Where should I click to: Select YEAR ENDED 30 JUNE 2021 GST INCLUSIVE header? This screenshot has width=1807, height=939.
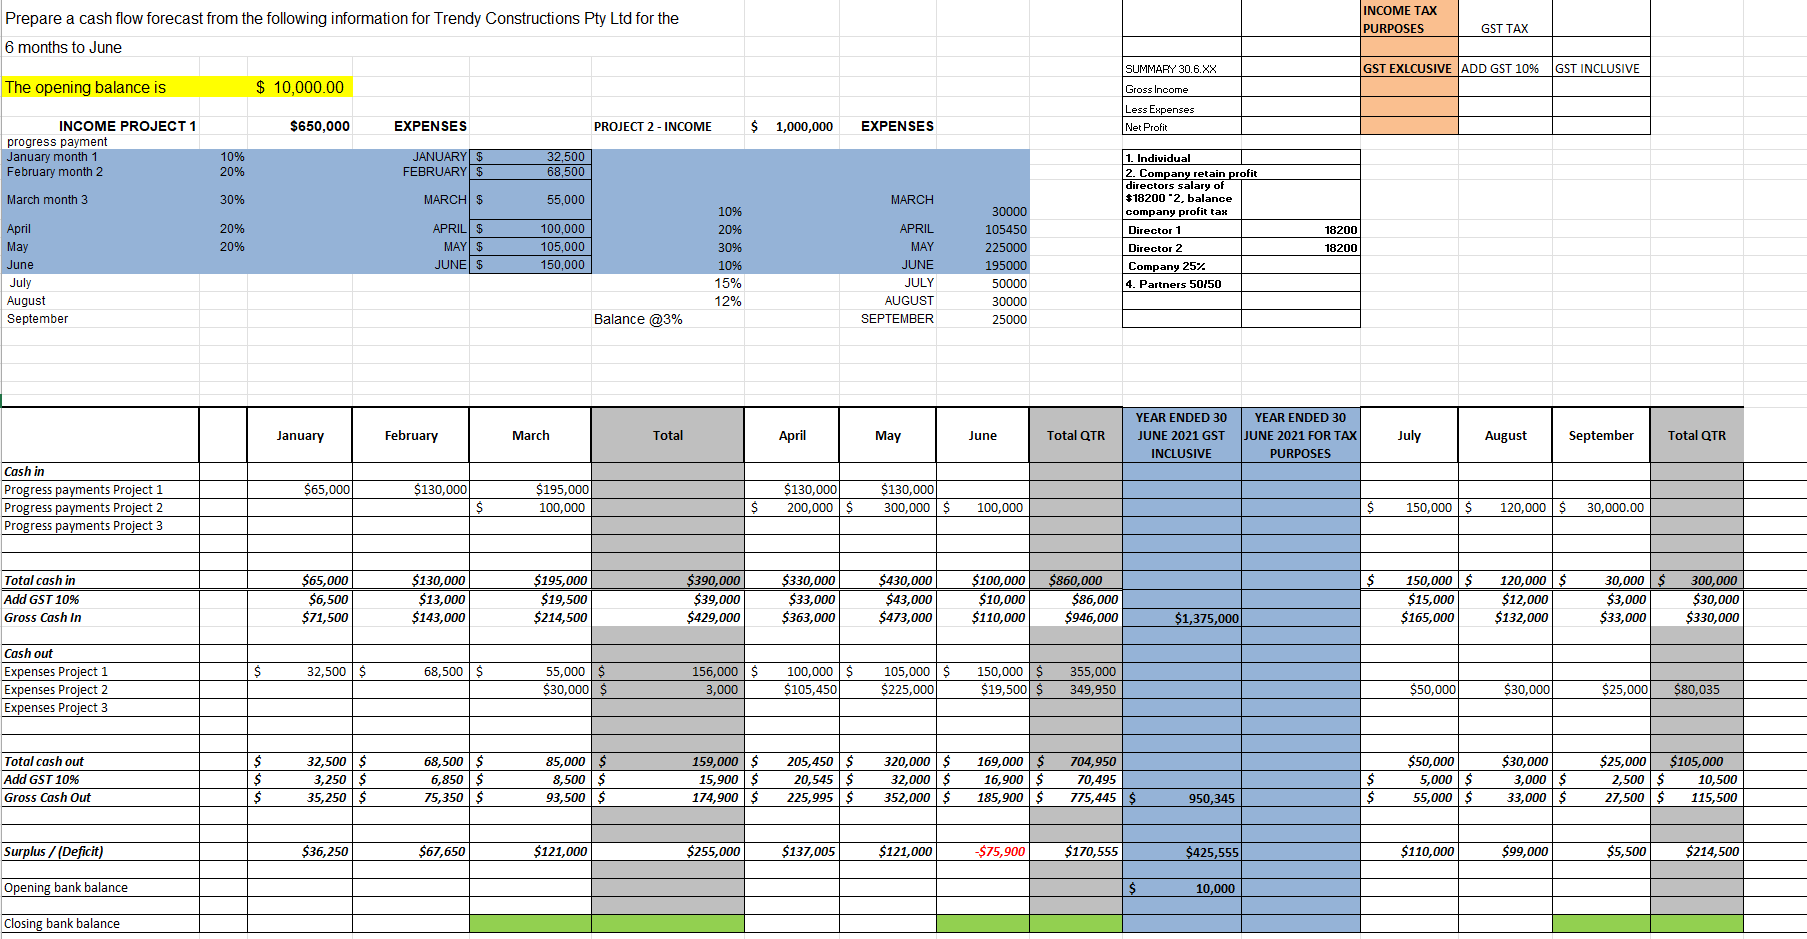[x=1182, y=434]
